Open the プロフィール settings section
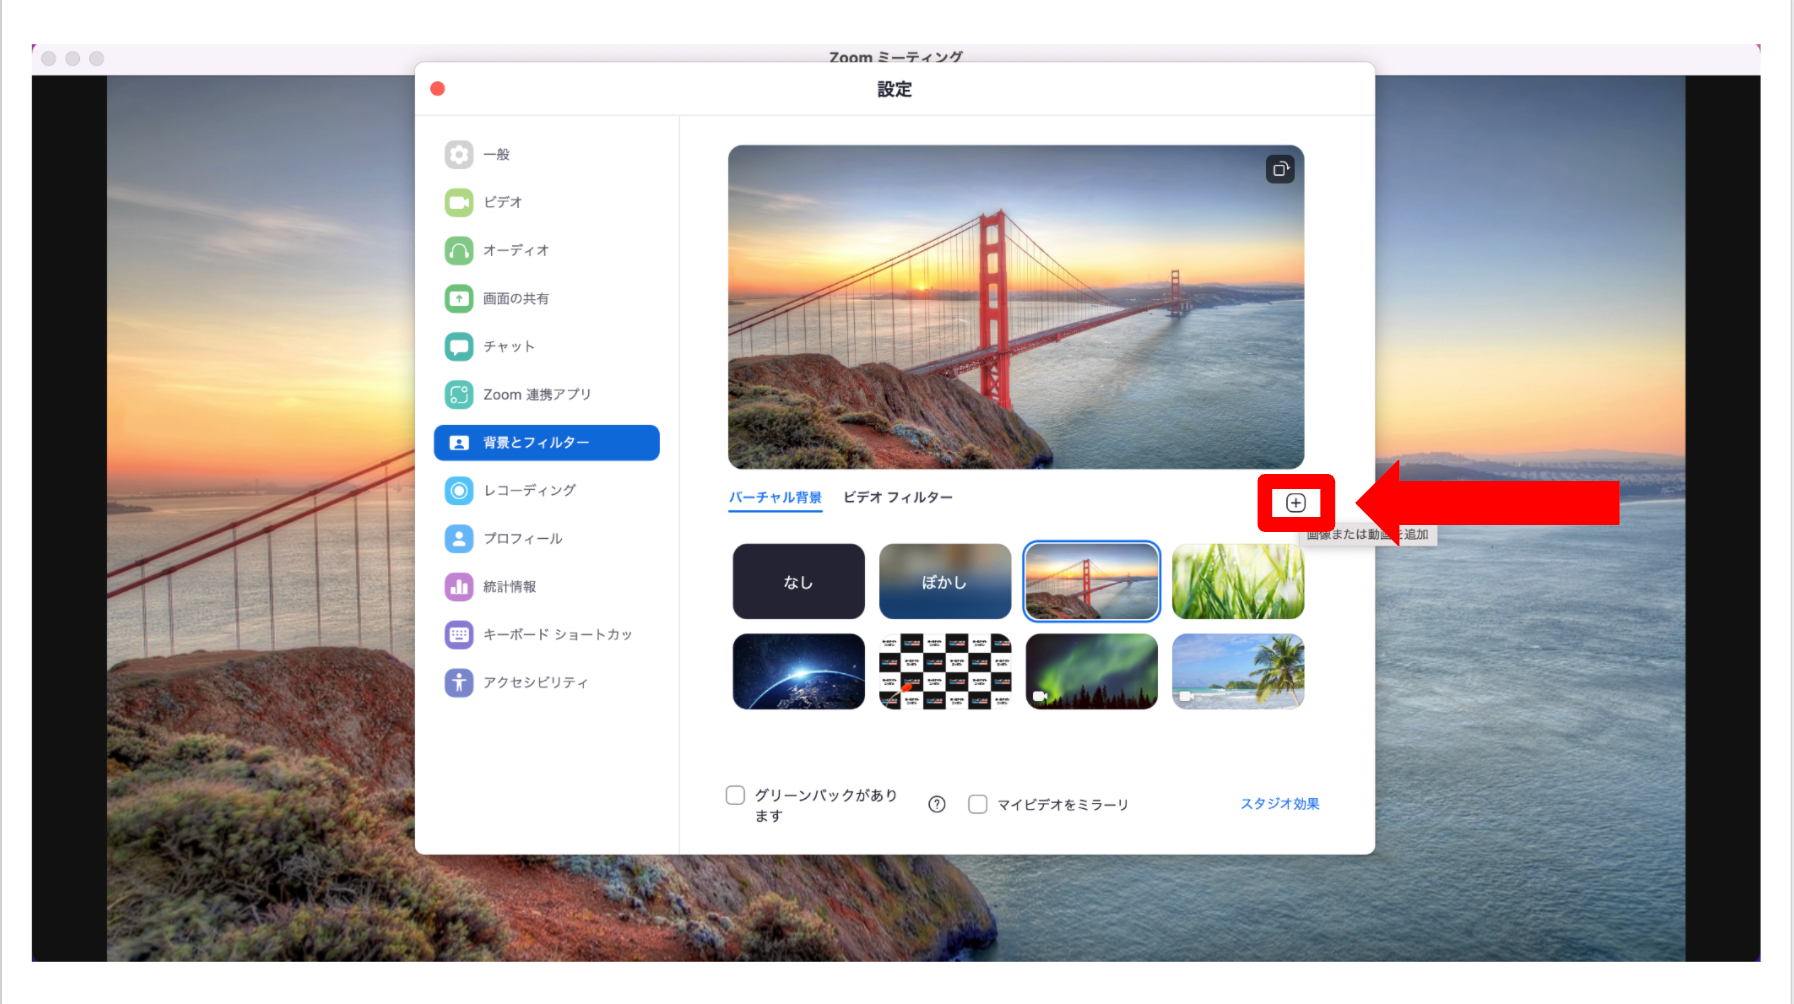 [547, 539]
